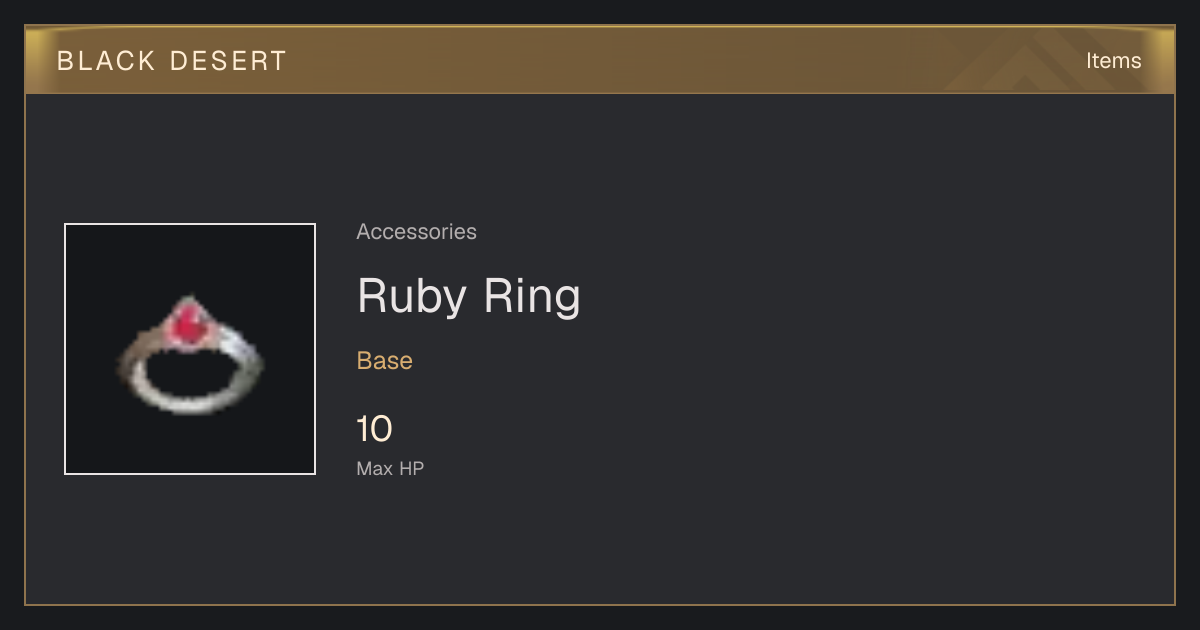Click the Ruby Ring item icon

pos(190,349)
